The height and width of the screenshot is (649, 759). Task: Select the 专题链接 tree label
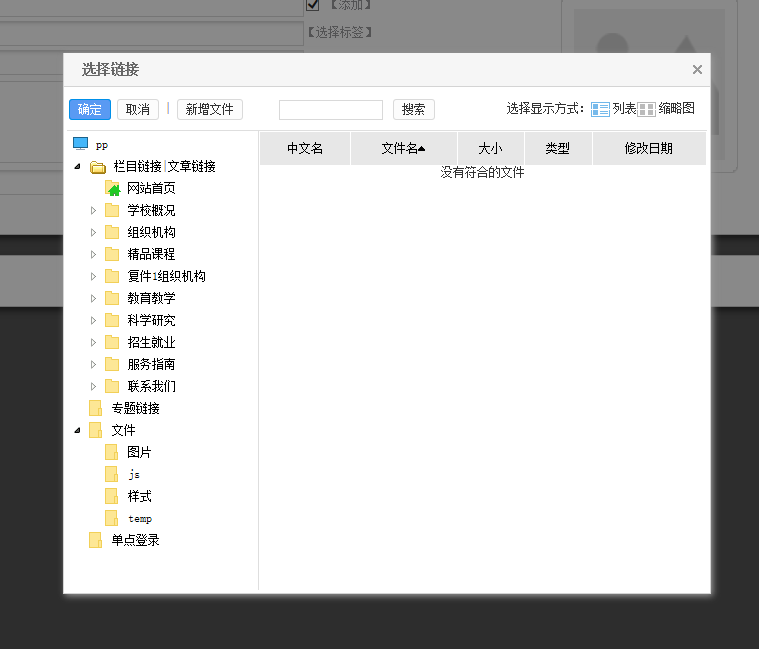[136, 408]
